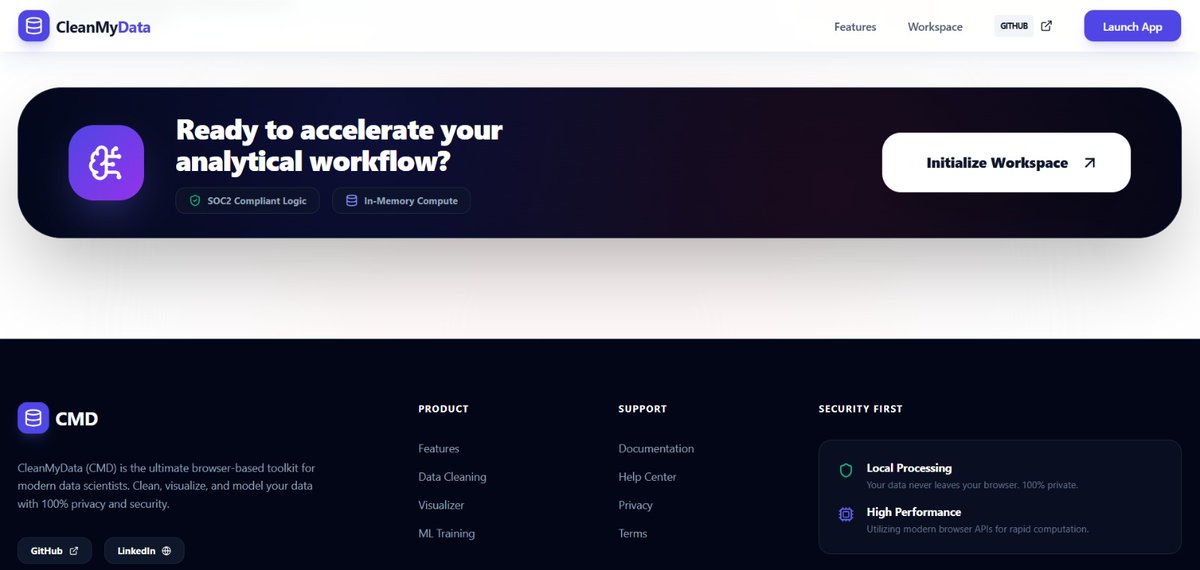Open the Features navigation link in header
Image resolution: width=1200 pixels, height=570 pixels.
pyautogui.click(x=855, y=27)
